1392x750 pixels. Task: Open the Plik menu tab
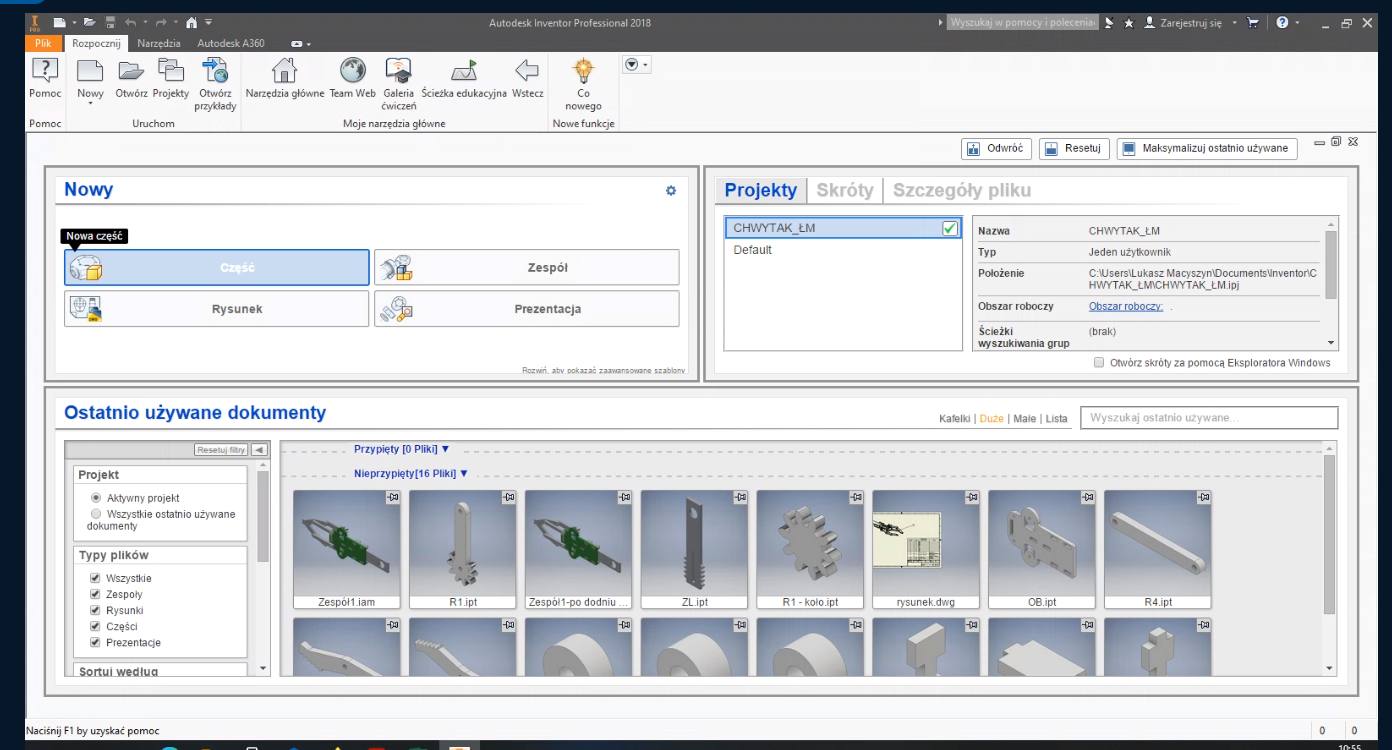[x=42, y=44]
